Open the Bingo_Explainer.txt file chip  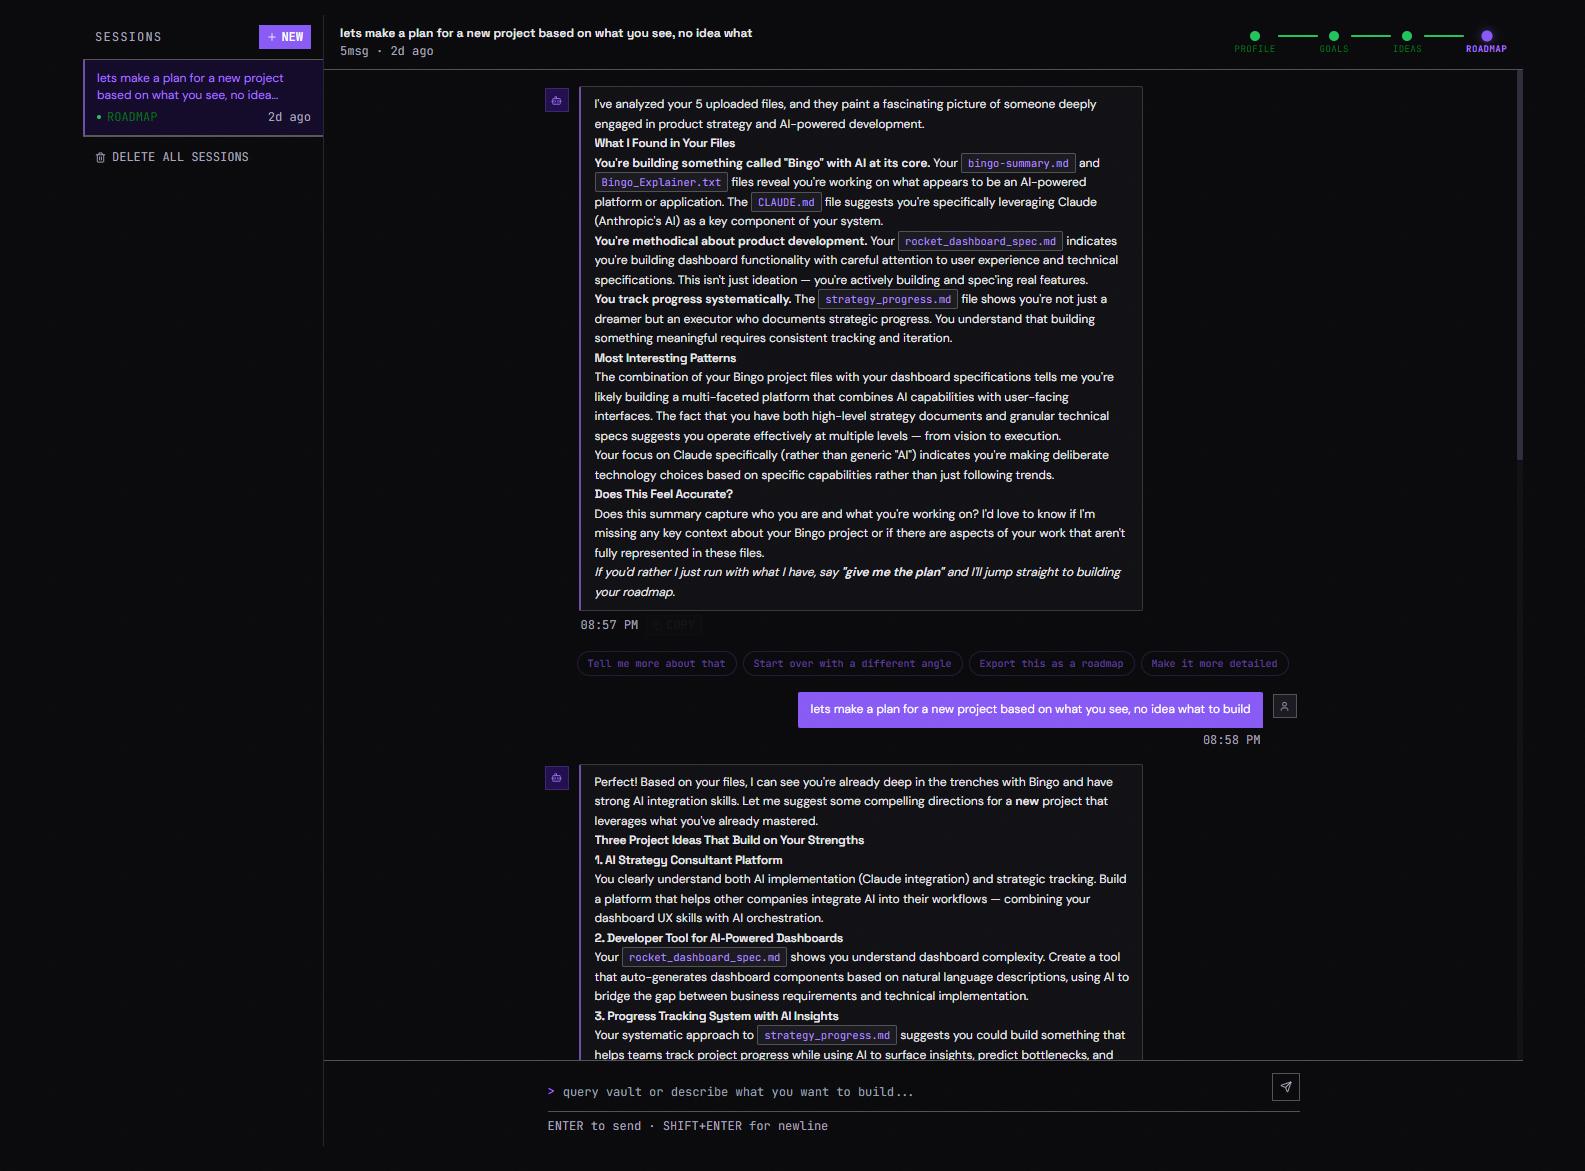click(661, 182)
